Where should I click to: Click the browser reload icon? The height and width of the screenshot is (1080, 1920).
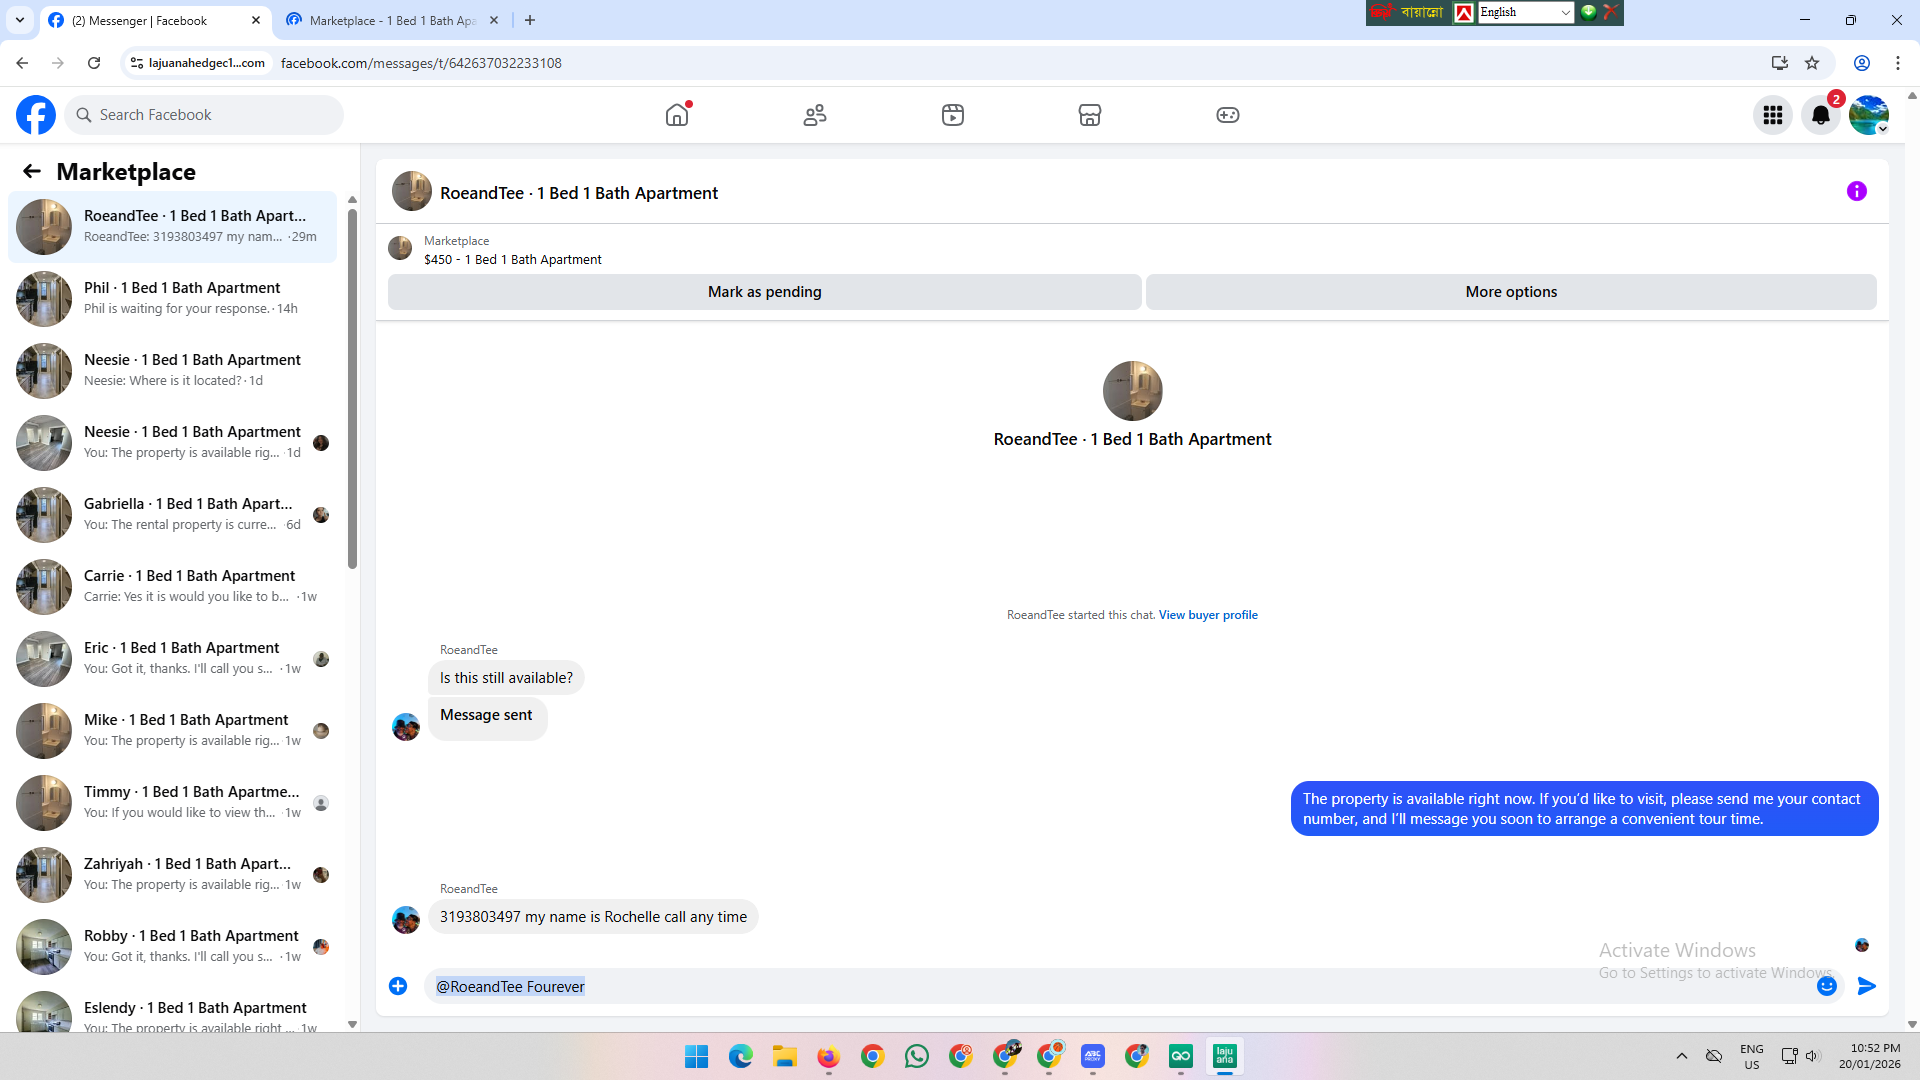pos(94,63)
